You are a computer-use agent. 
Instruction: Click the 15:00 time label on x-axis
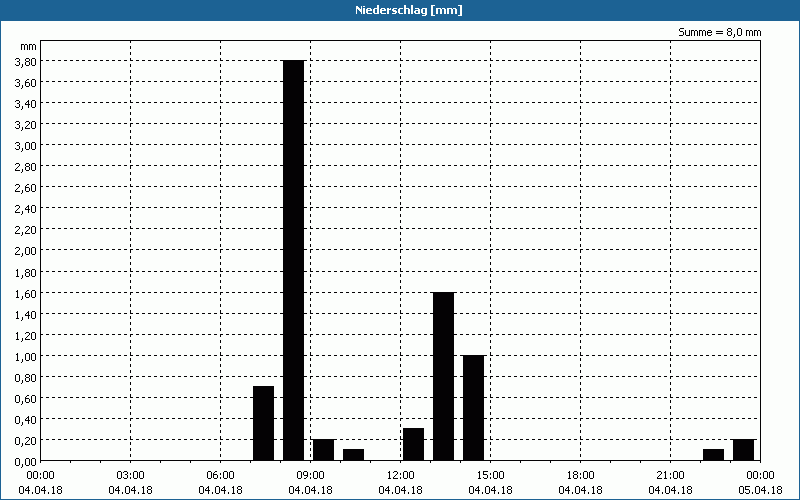tap(490, 476)
